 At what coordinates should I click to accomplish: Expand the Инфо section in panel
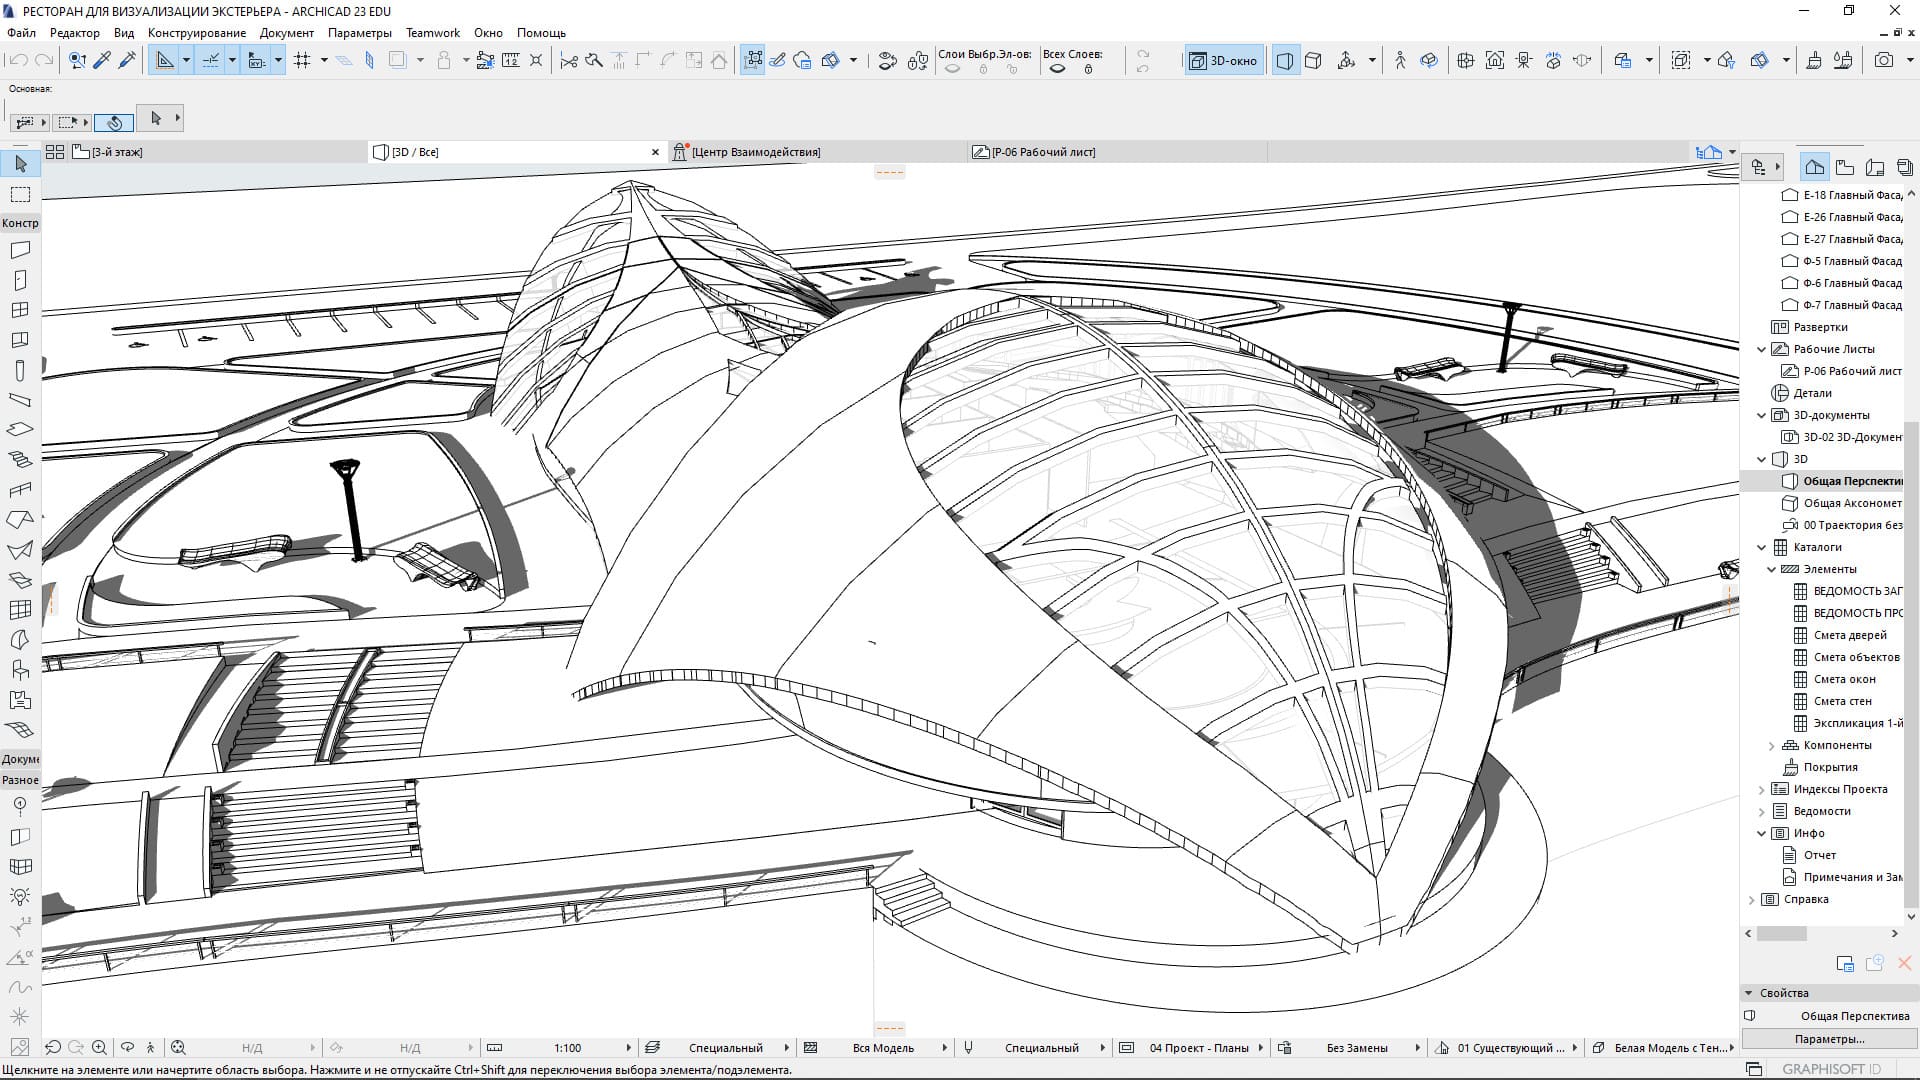pos(1762,832)
